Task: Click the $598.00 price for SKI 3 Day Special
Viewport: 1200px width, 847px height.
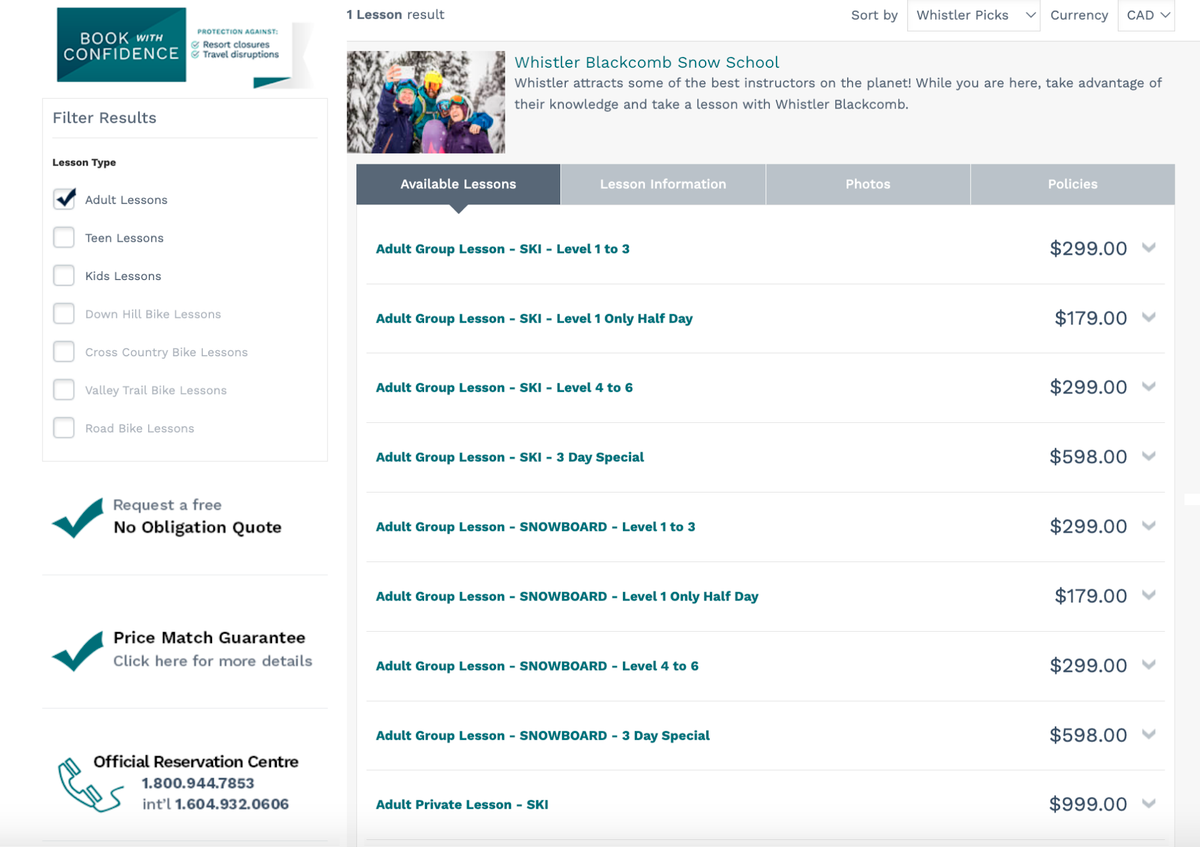Action: (x=1088, y=457)
